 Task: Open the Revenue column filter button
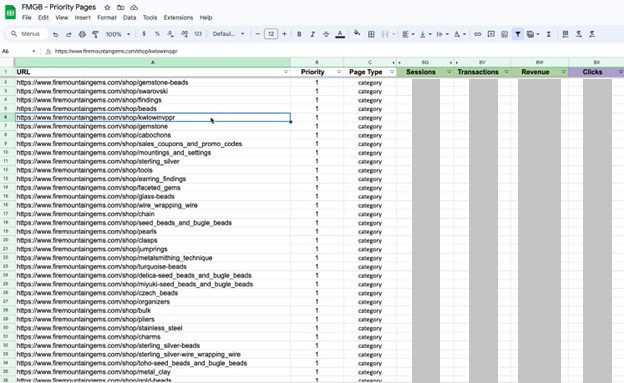pos(564,72)
